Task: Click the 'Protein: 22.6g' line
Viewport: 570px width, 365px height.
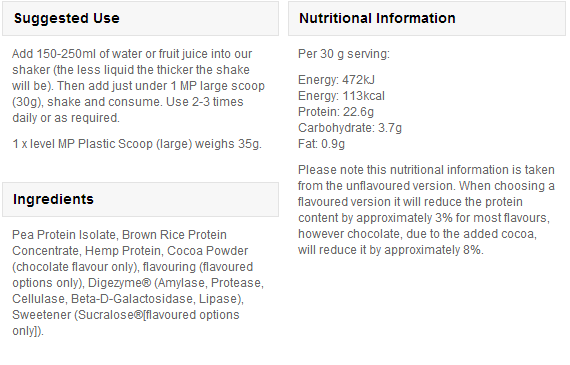Action: [x=336, y=112]
